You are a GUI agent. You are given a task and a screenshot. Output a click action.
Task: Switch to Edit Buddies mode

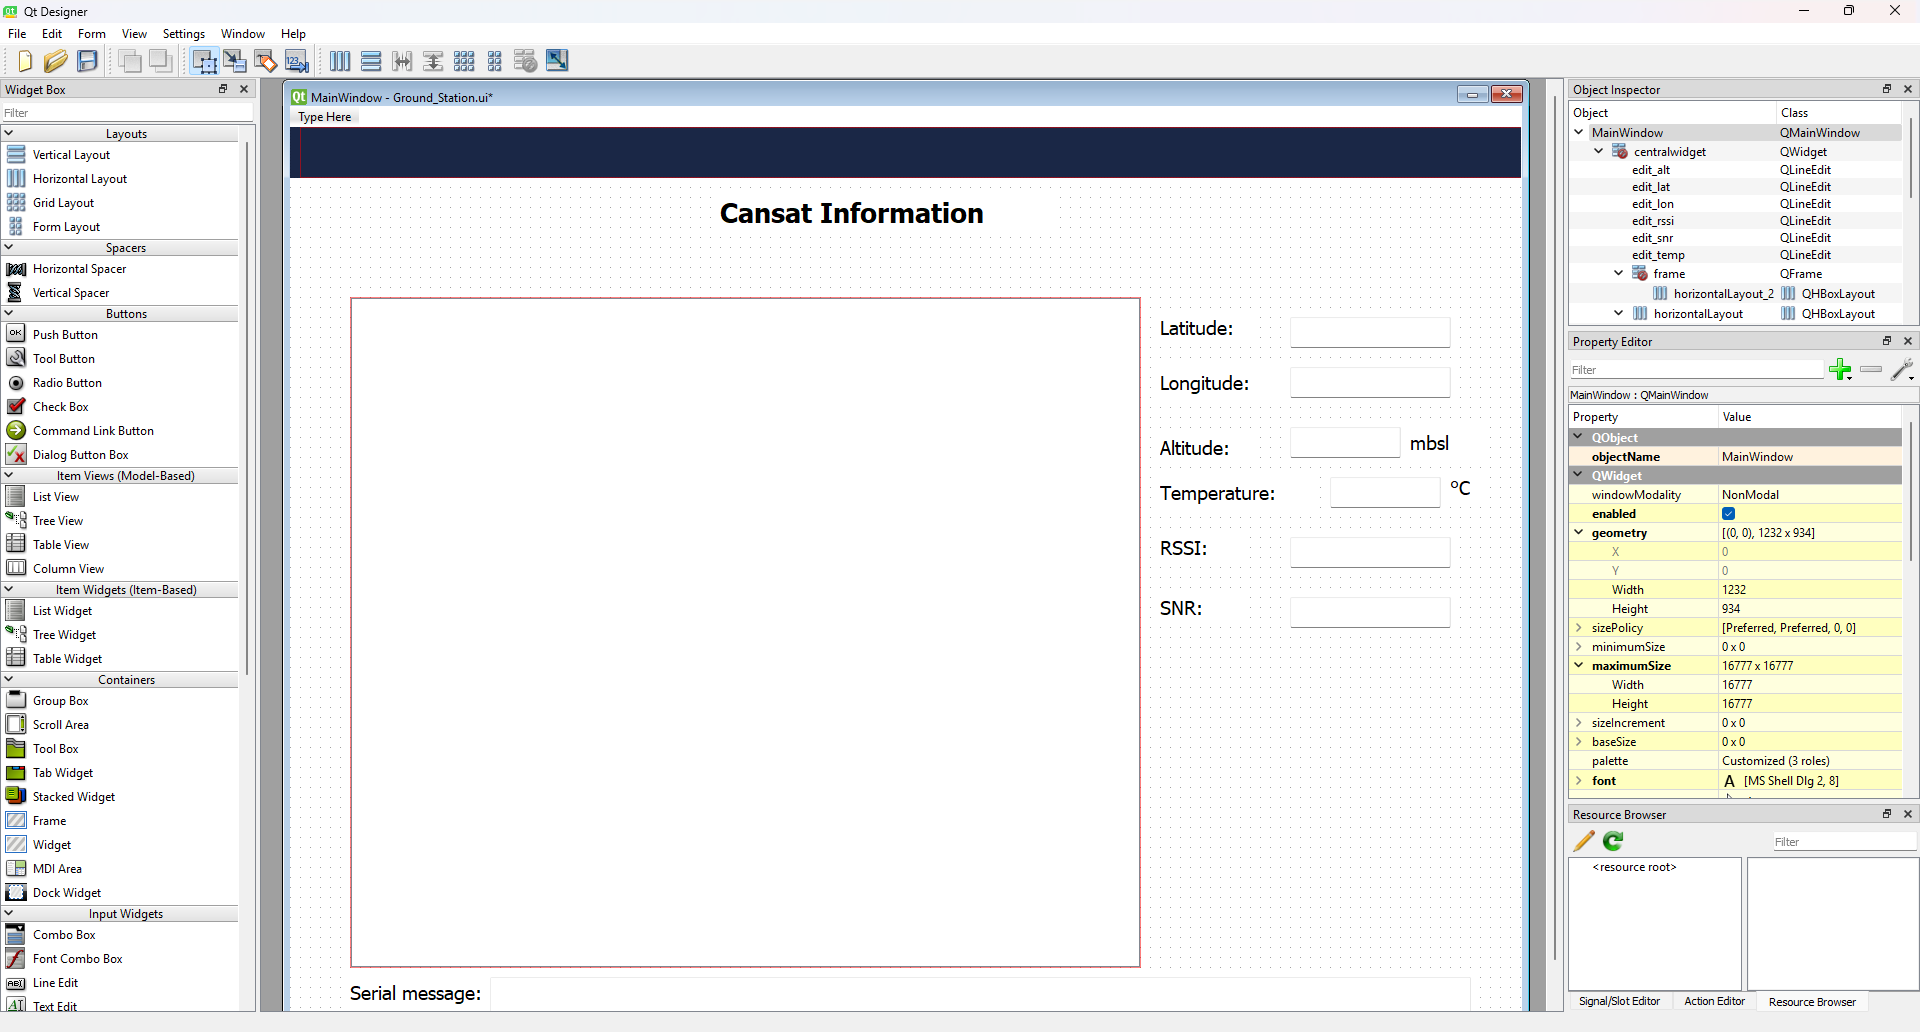(266, 61)
